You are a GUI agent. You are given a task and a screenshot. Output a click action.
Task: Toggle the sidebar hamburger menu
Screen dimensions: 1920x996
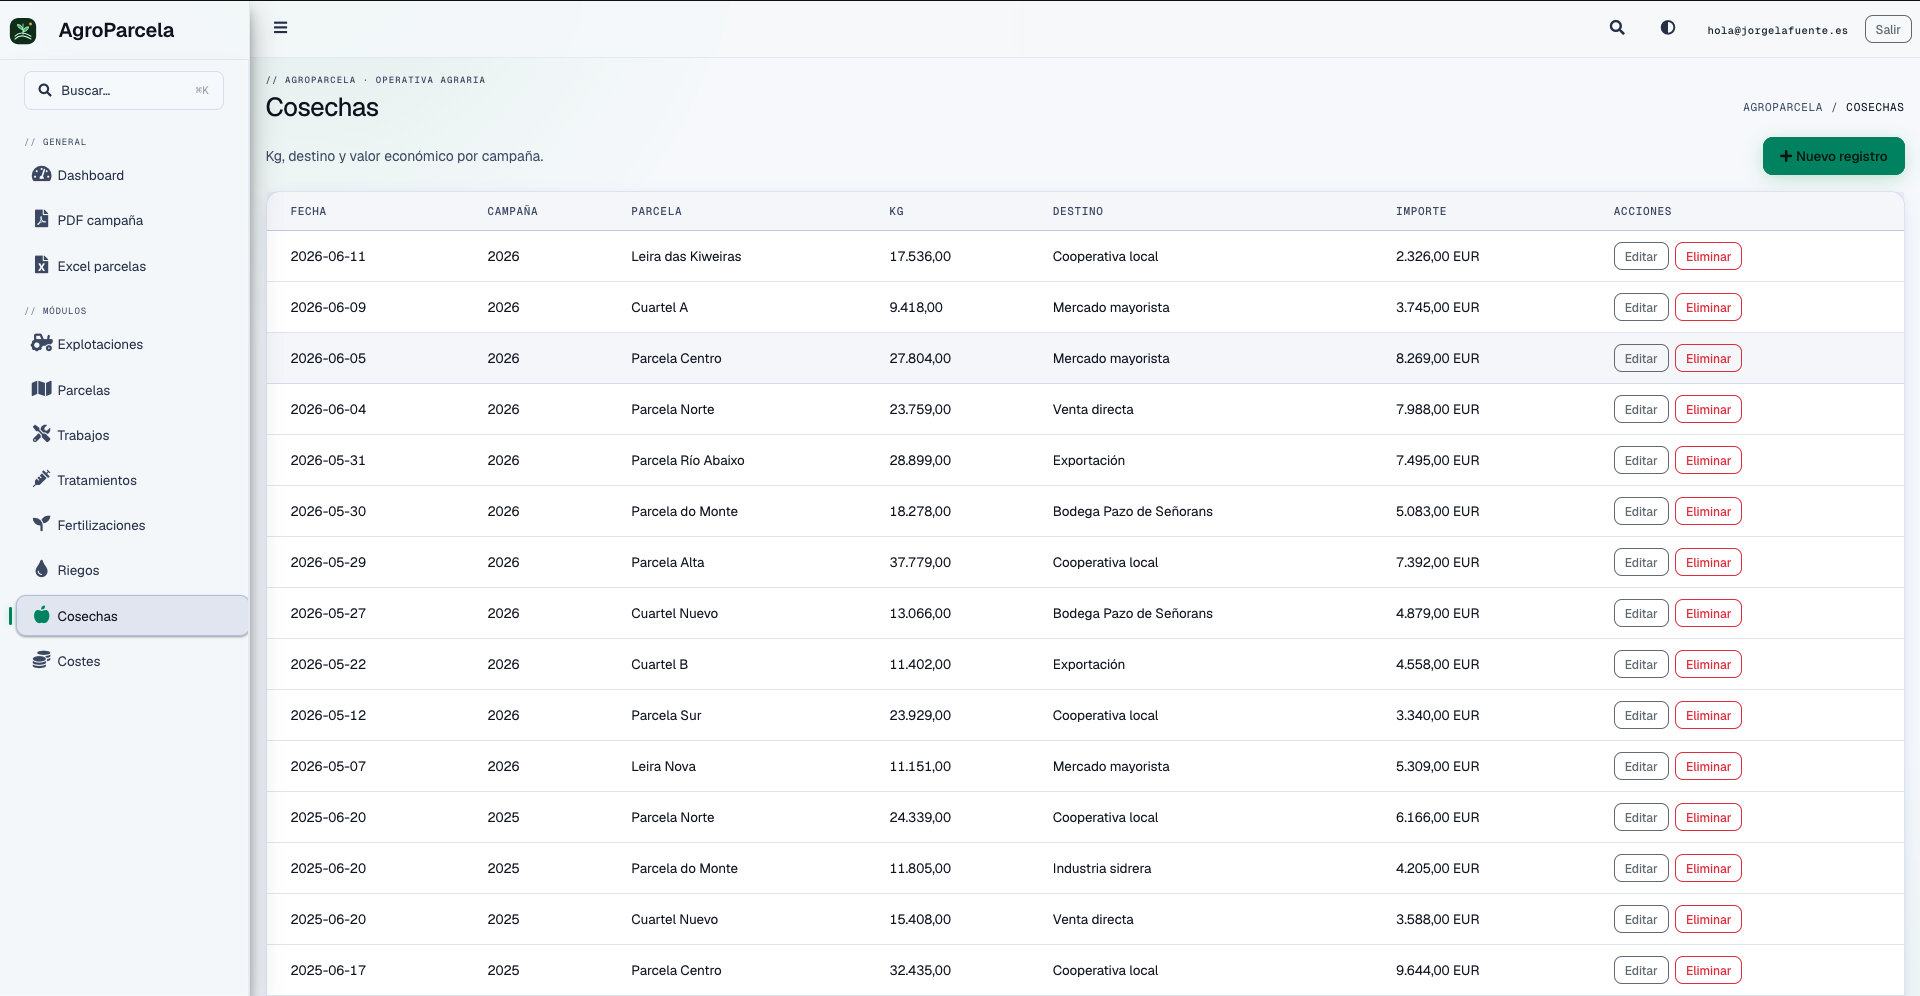[x=281, y=28]
